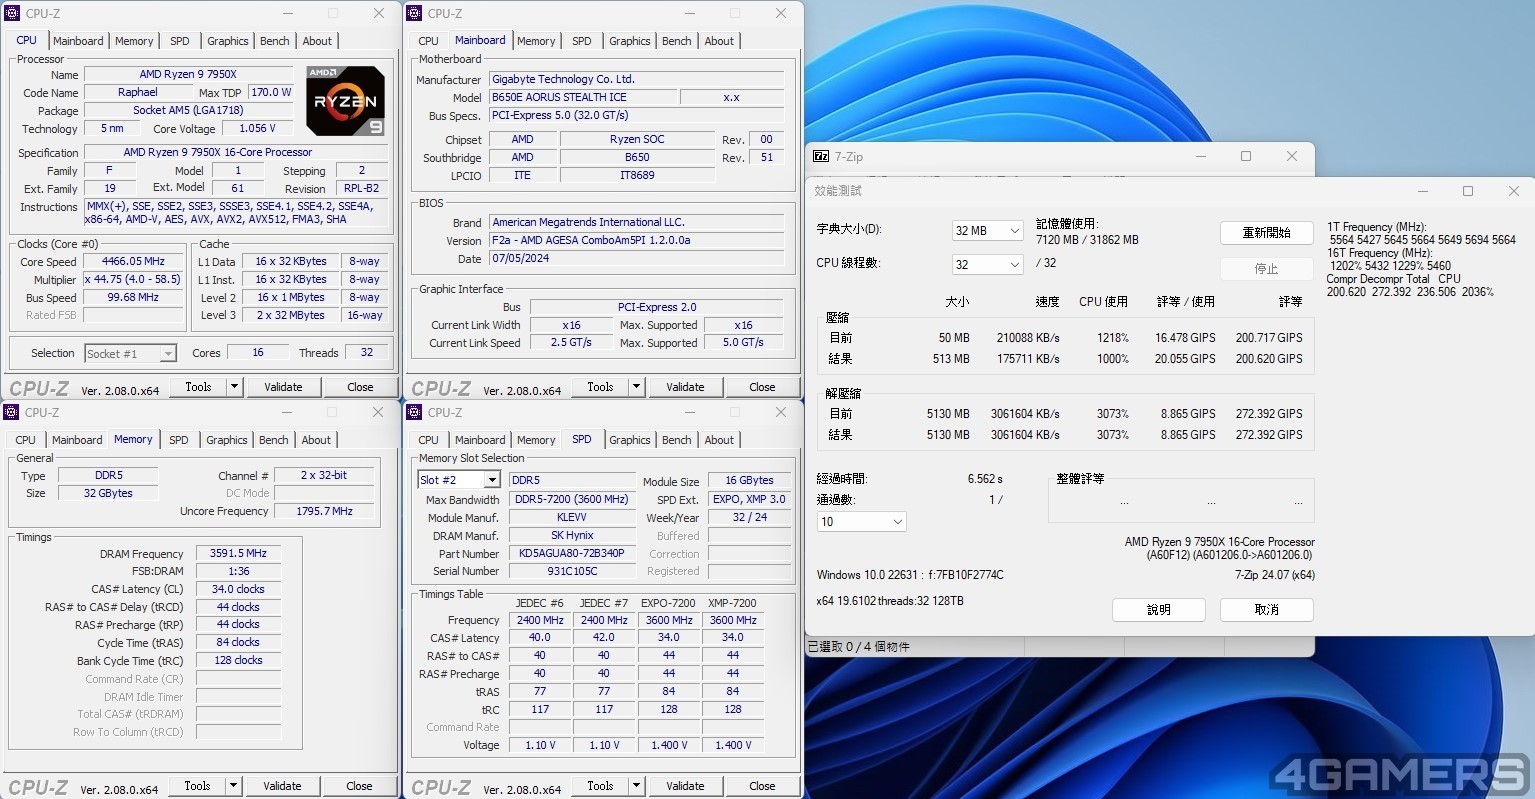This screenshot has height=799, width=1535.
Task: Click the CPU-Z app icon in the Mainboard window title bar
Action: coord(414,13)
